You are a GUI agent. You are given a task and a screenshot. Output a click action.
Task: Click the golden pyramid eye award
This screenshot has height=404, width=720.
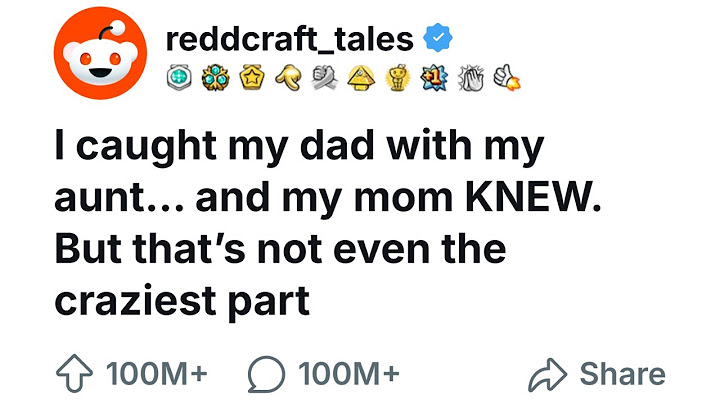[x=361, y=77]
